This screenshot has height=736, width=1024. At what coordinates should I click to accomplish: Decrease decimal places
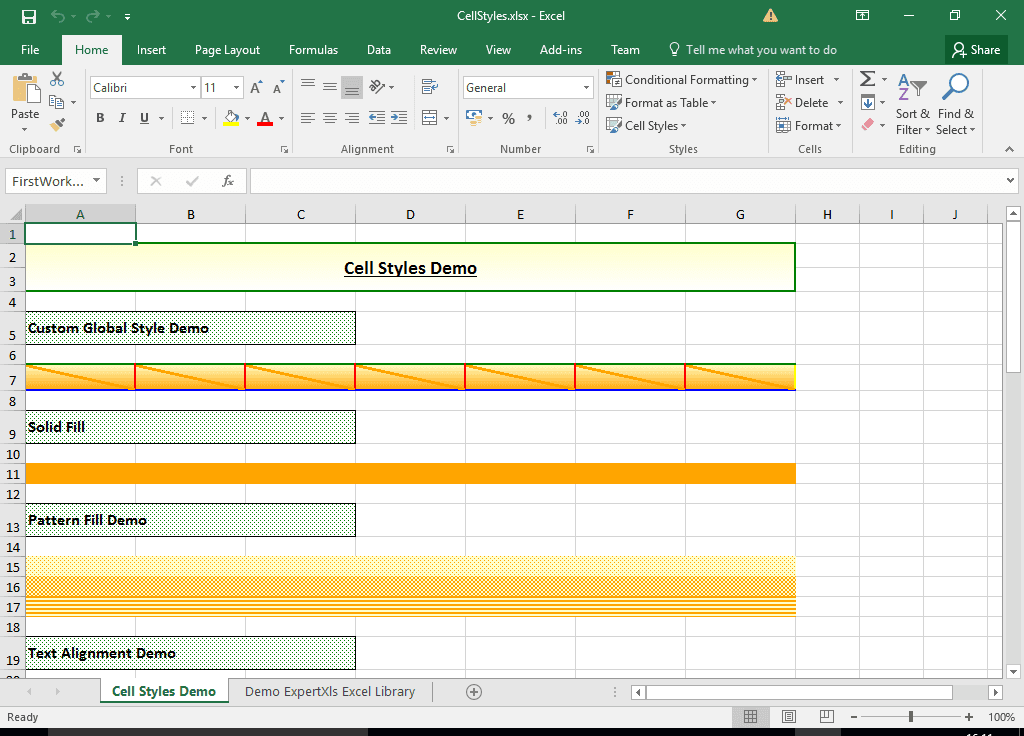(583, 118)
